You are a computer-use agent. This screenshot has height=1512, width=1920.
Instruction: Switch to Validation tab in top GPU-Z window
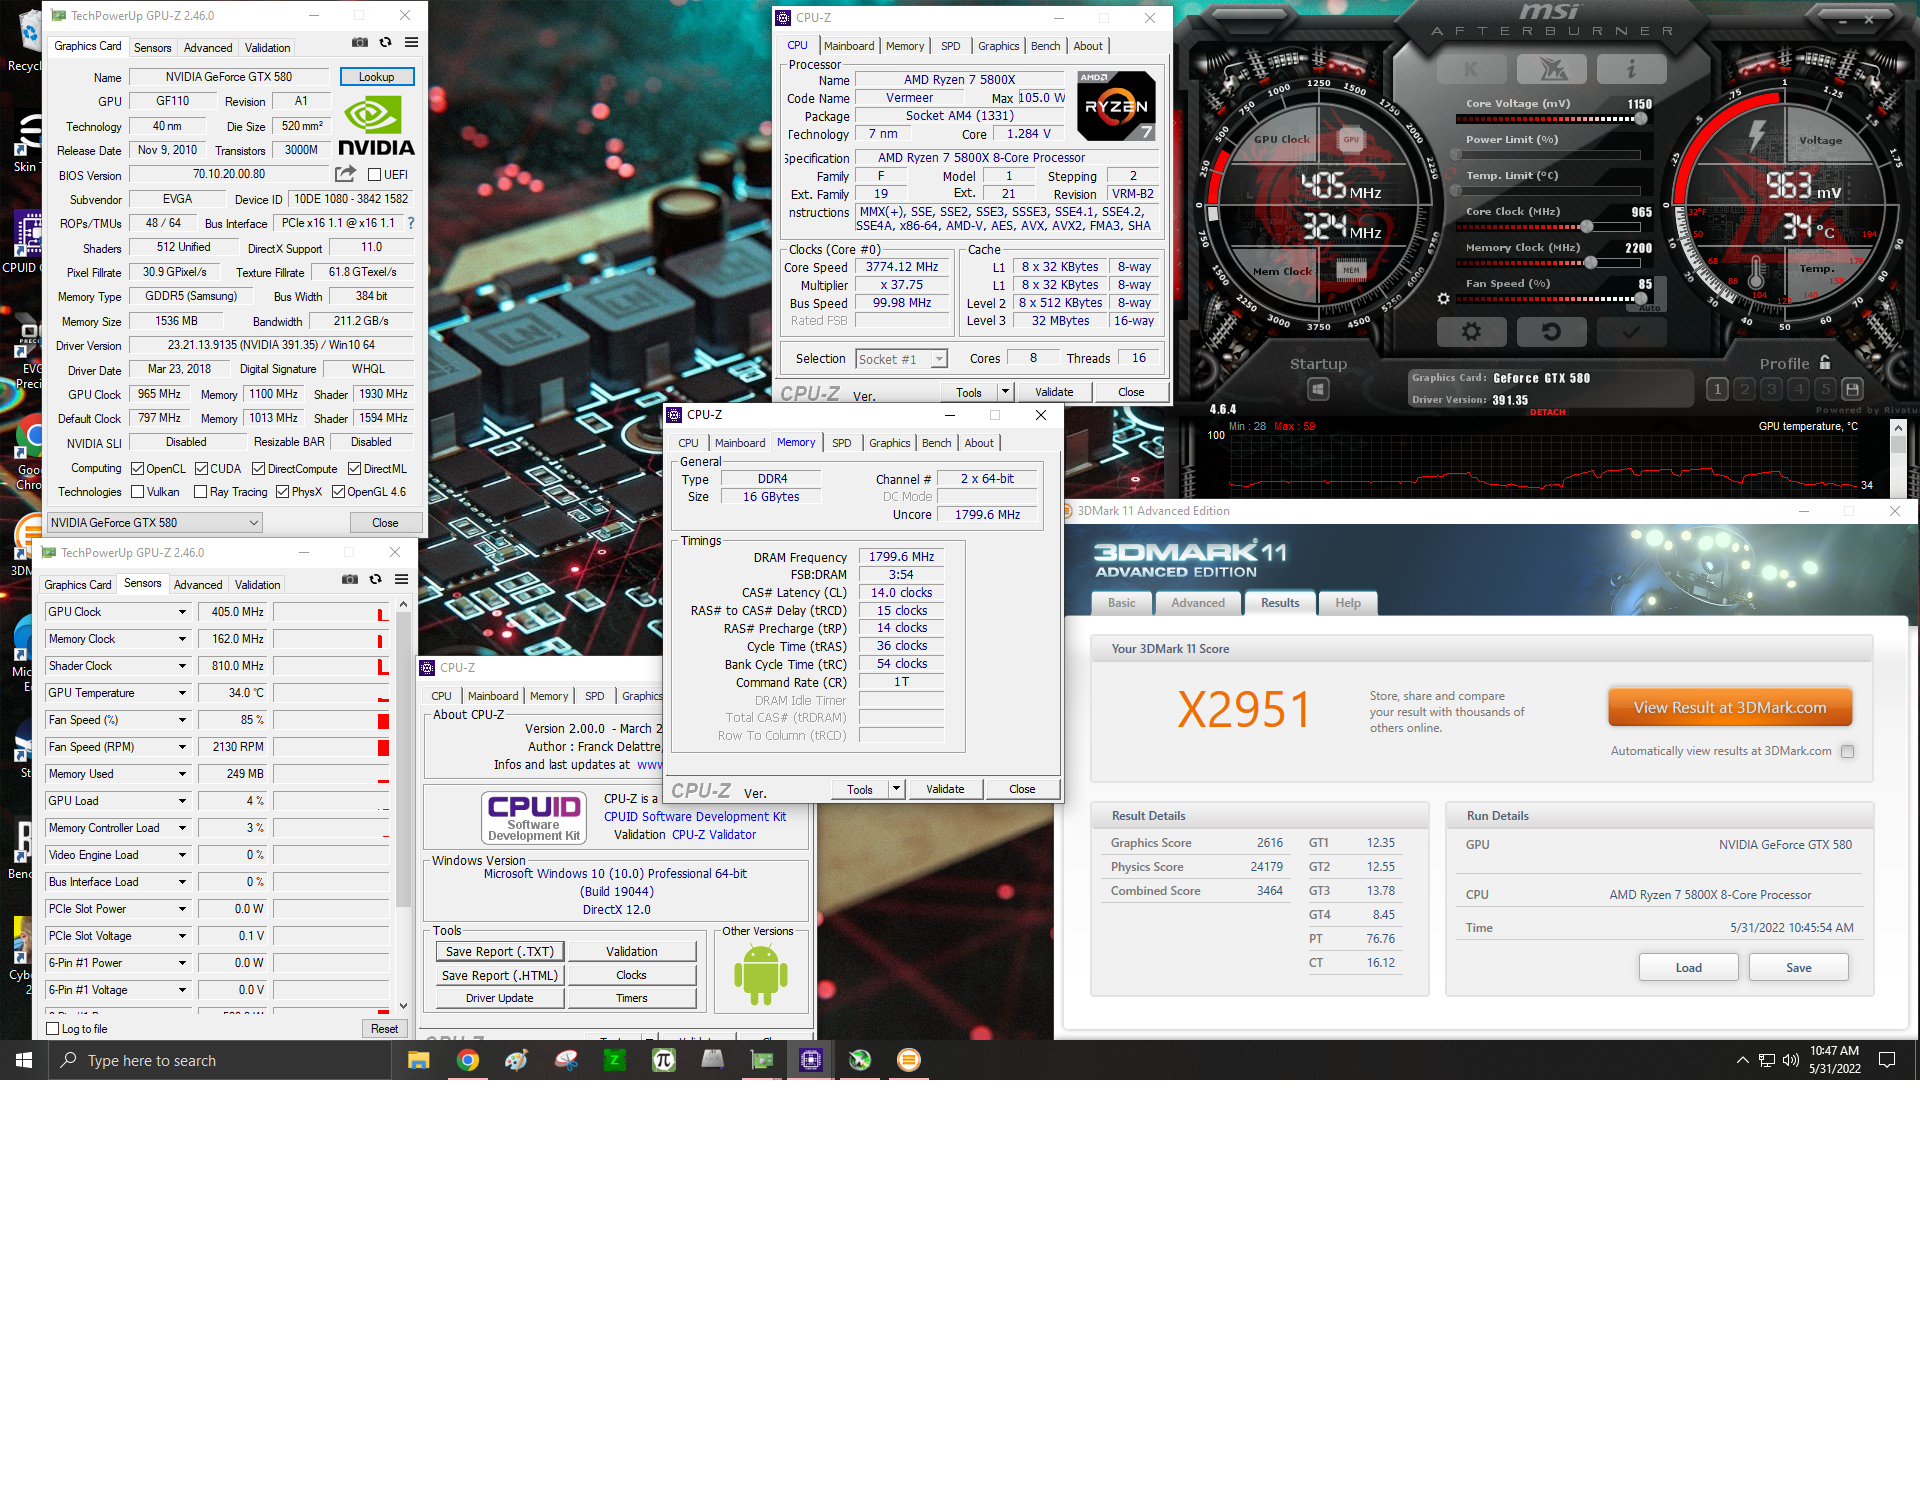tap(267, 47)
